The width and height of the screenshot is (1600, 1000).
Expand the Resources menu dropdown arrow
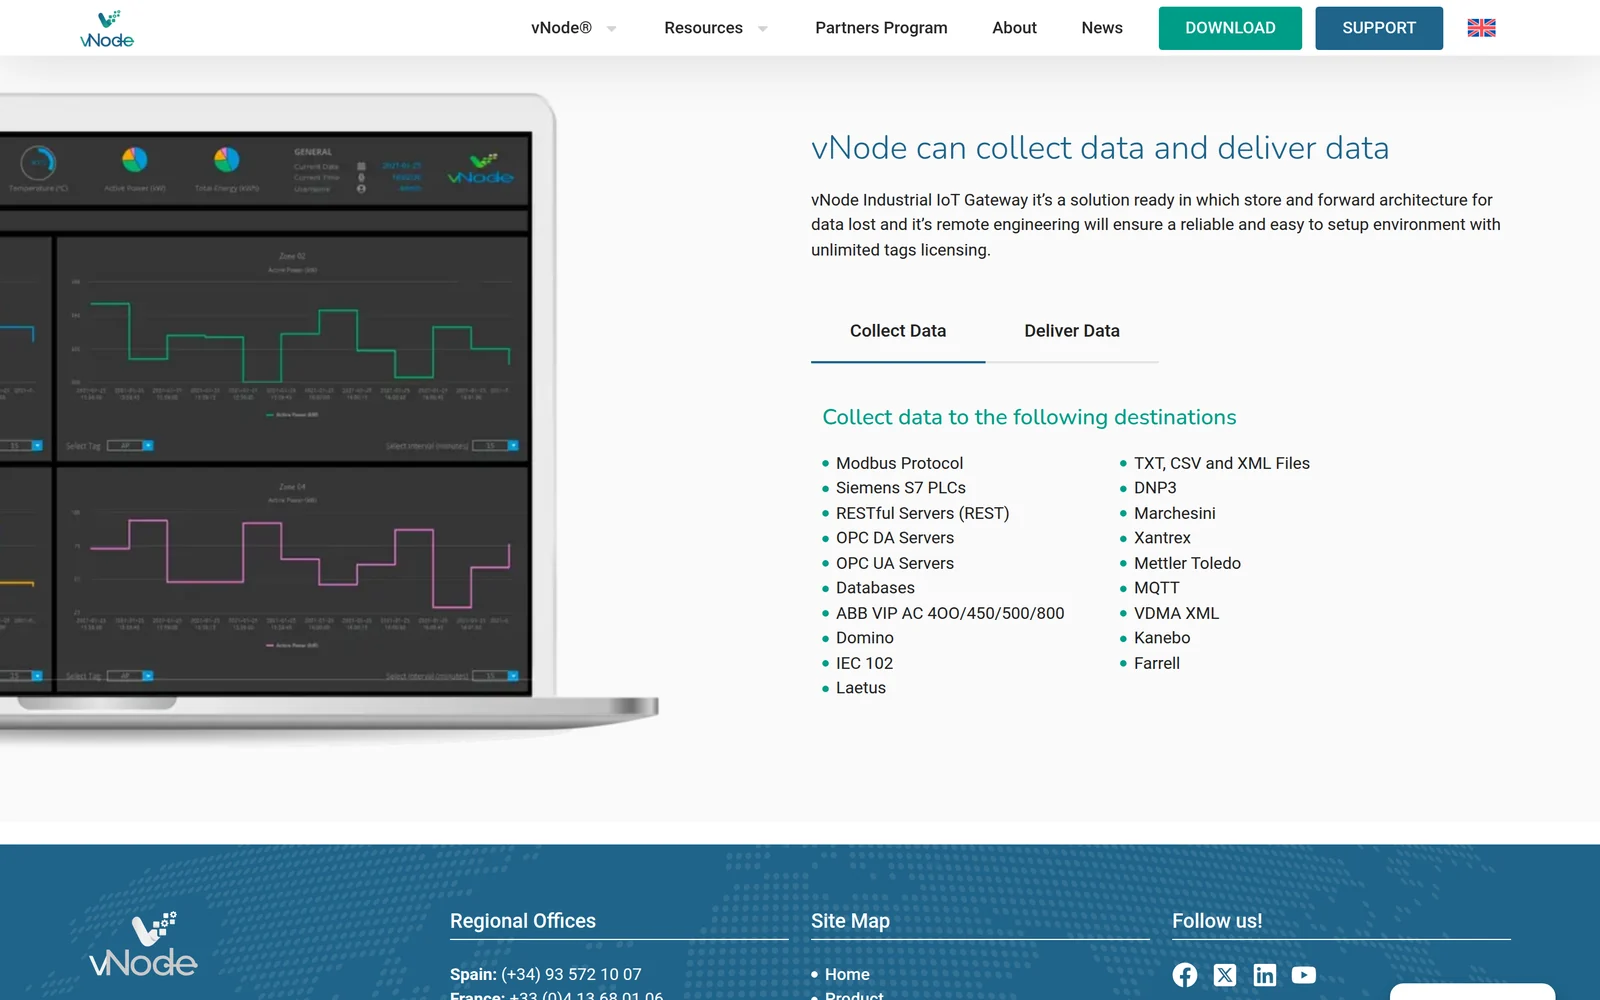coord(763,29)
